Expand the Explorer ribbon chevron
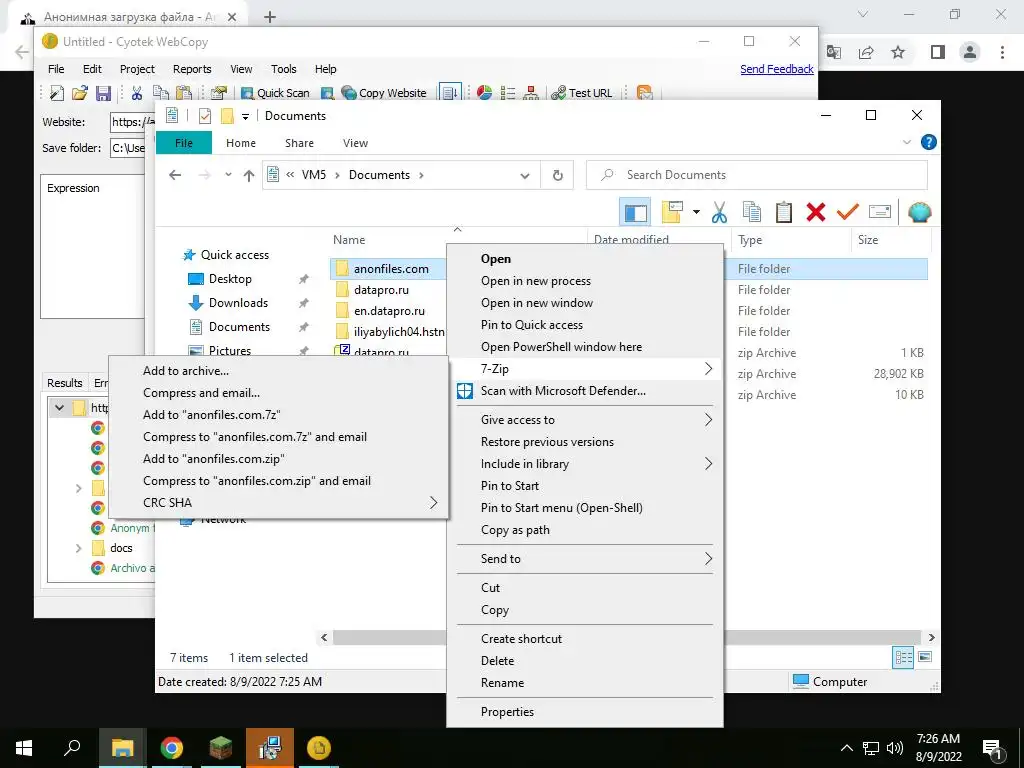Viewport: 1024px width, 768px height. pyautogui.click(x=906, y=142)
